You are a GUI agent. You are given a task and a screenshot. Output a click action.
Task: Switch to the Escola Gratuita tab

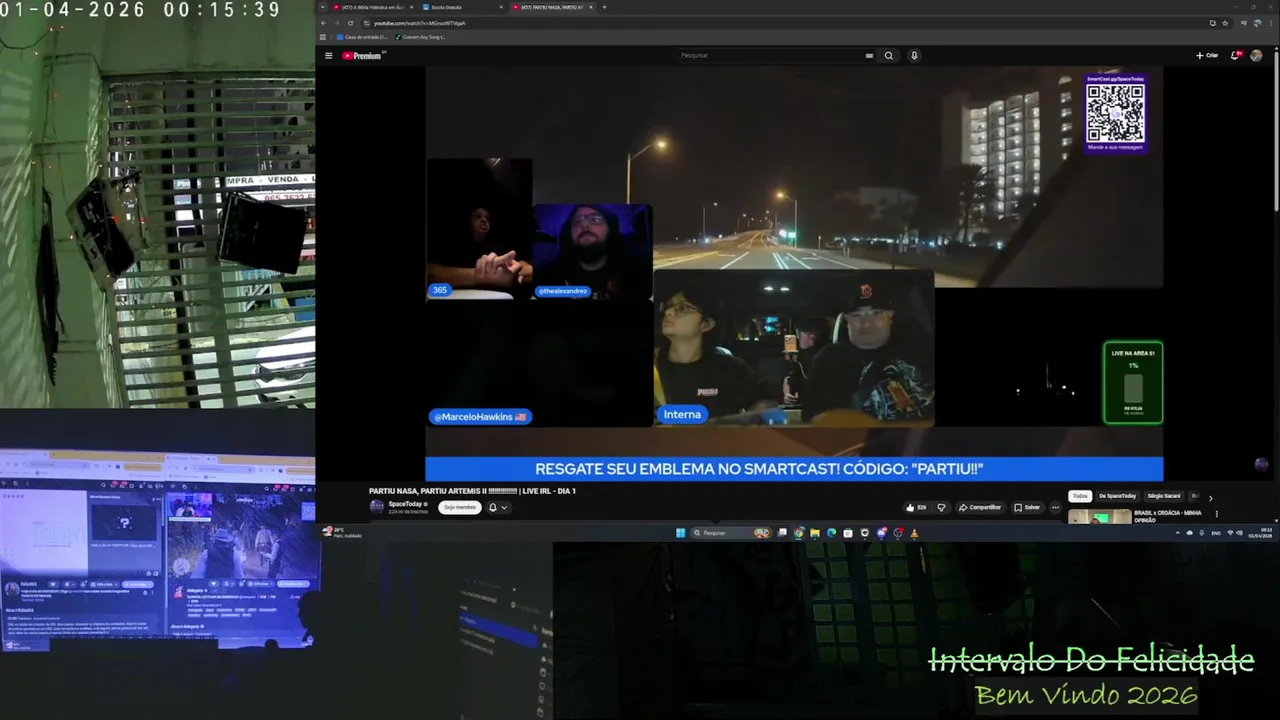pyautogui.click(x=463, y=7)
